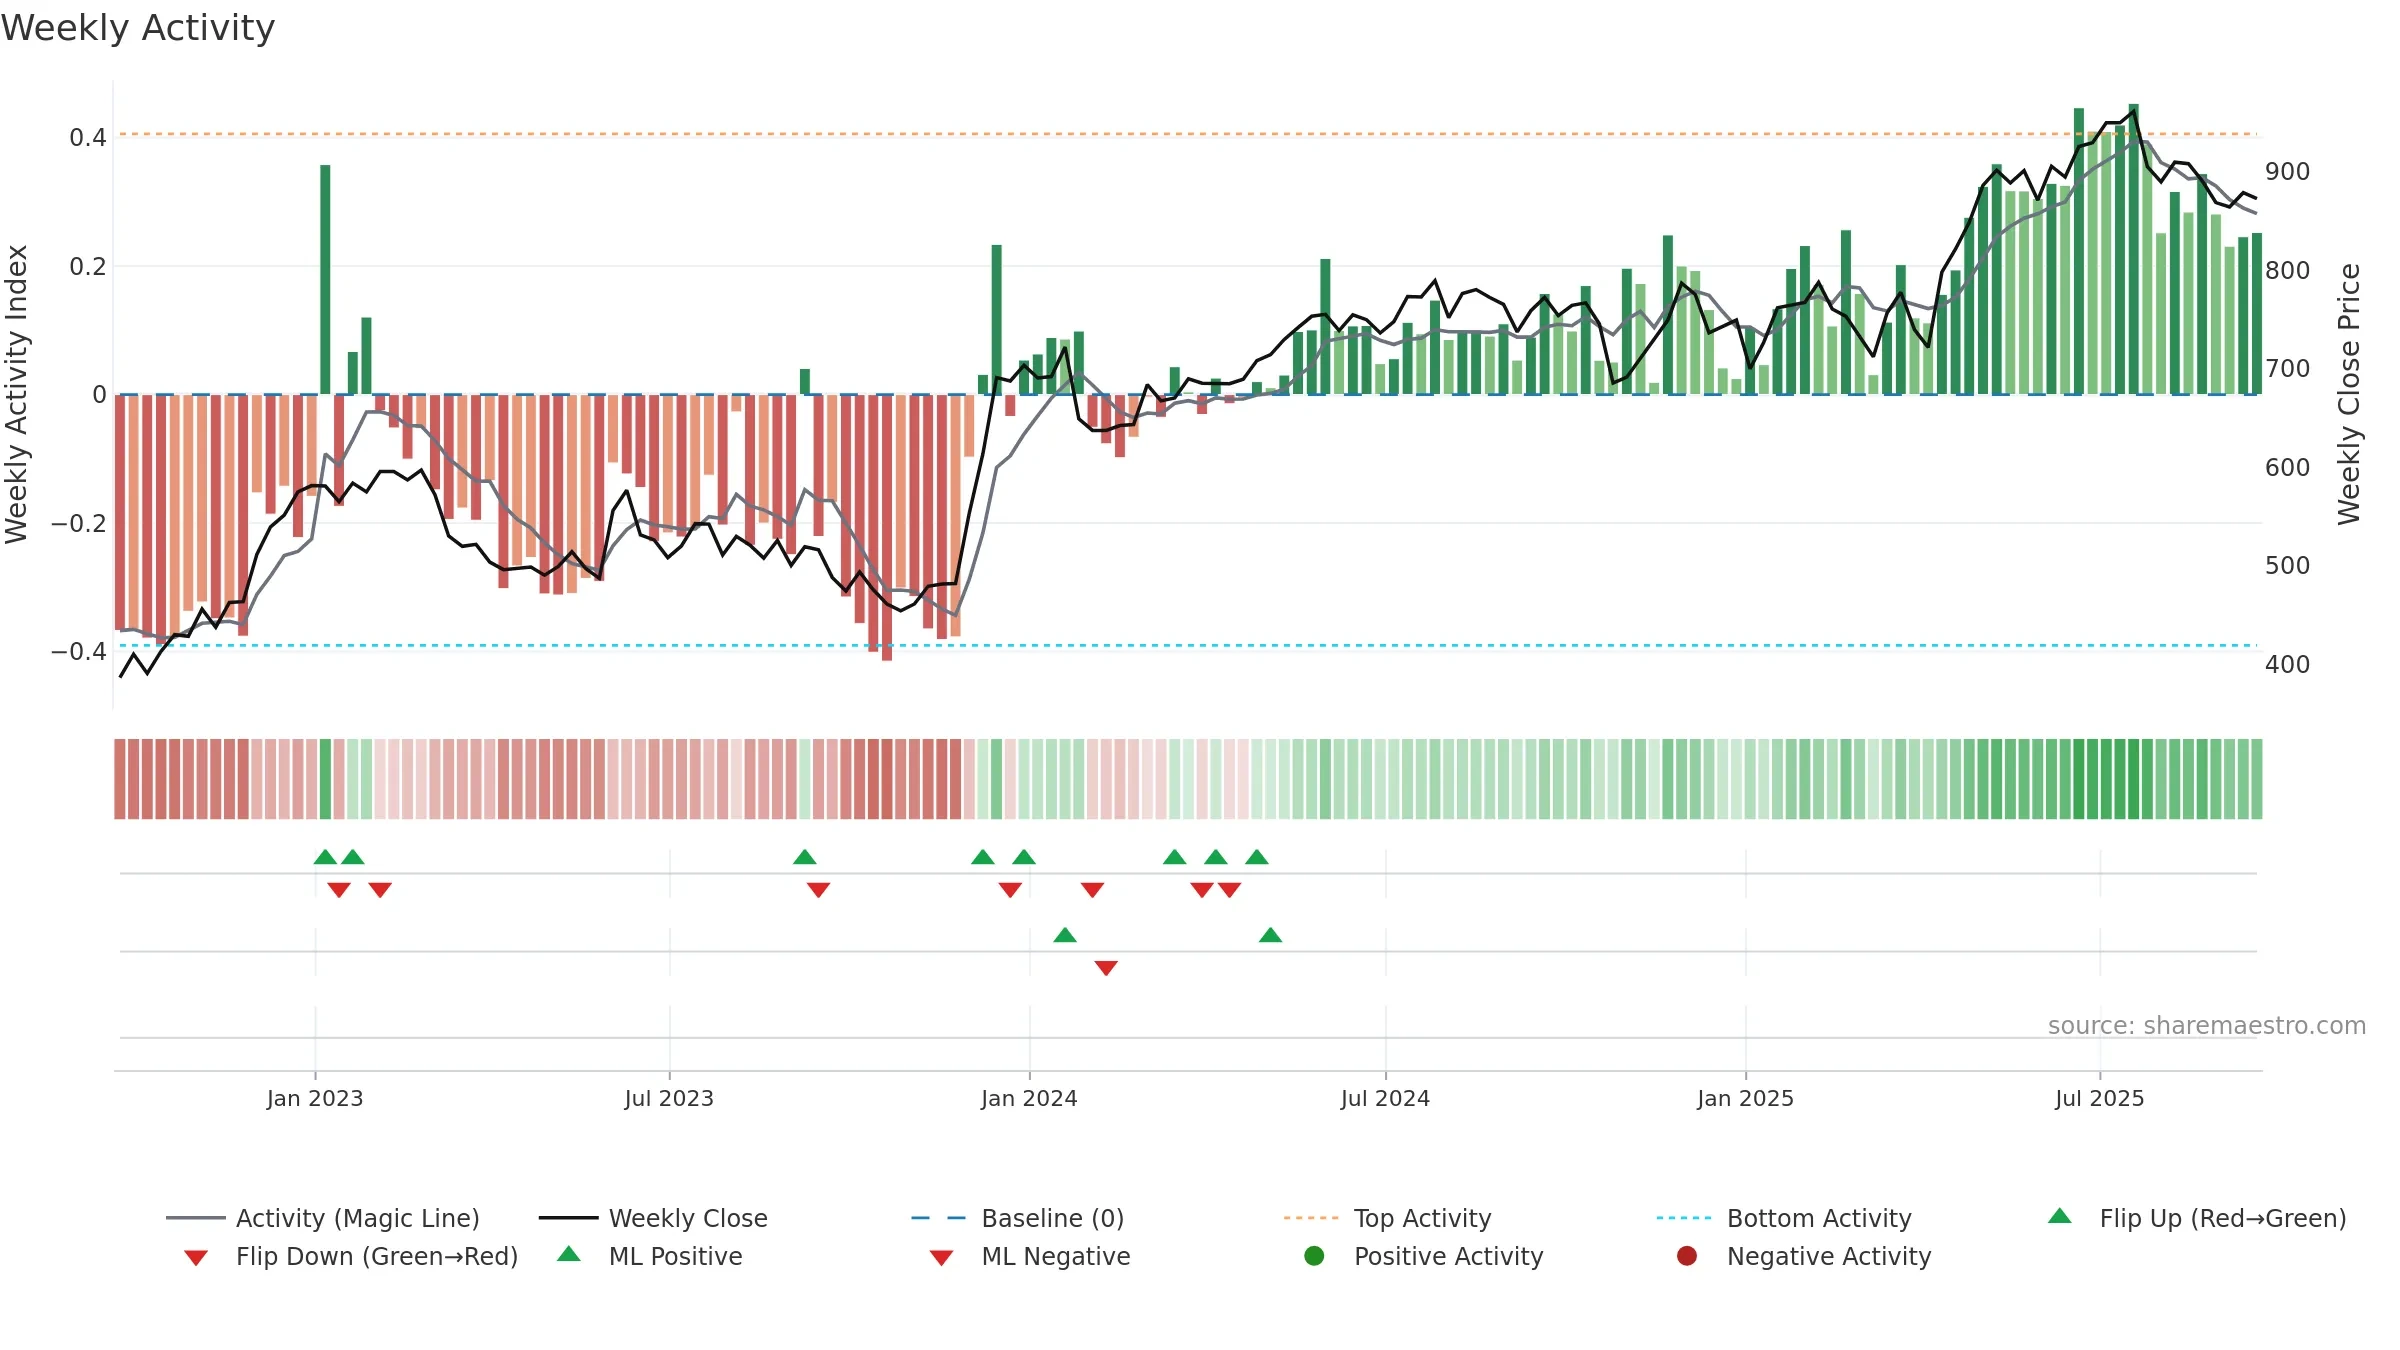Click the 400 price axis tick
Screen dimensions: 2400x1350
coord(2288,665)
